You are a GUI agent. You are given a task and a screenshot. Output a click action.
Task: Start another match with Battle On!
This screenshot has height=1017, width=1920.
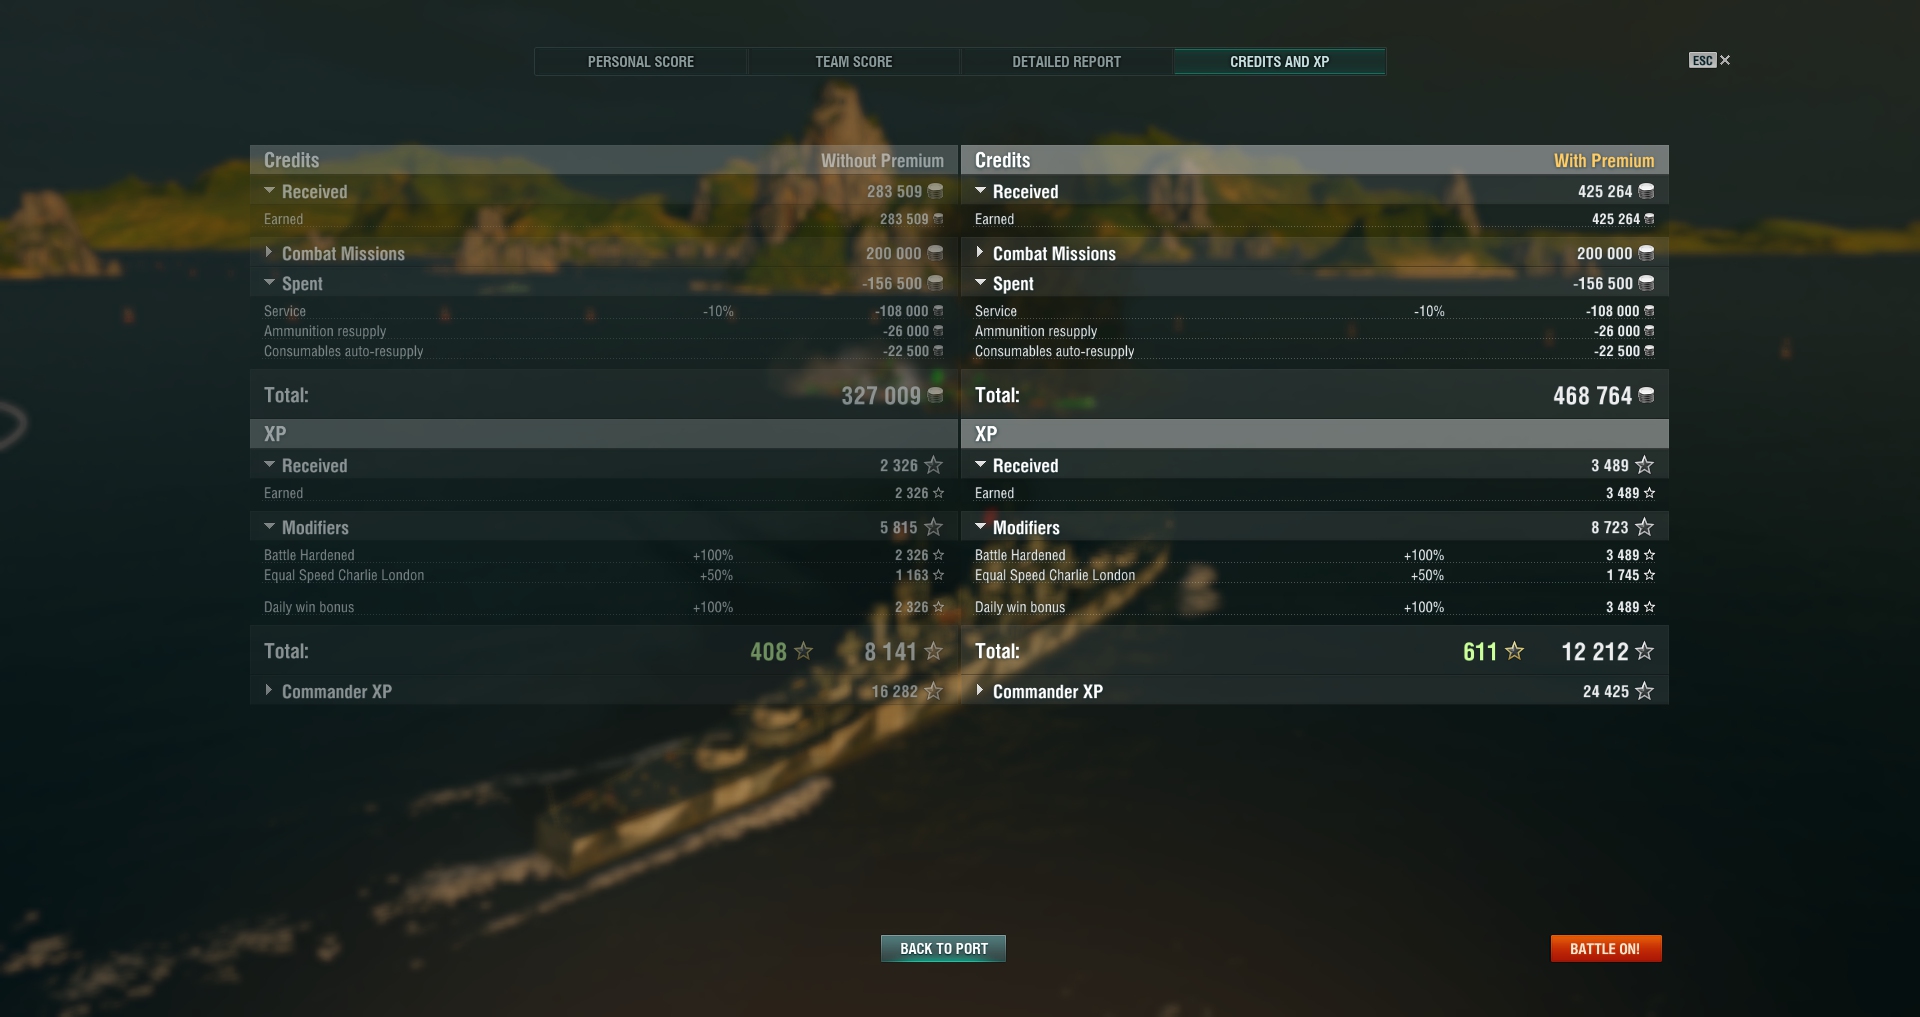coord(1606,948)
